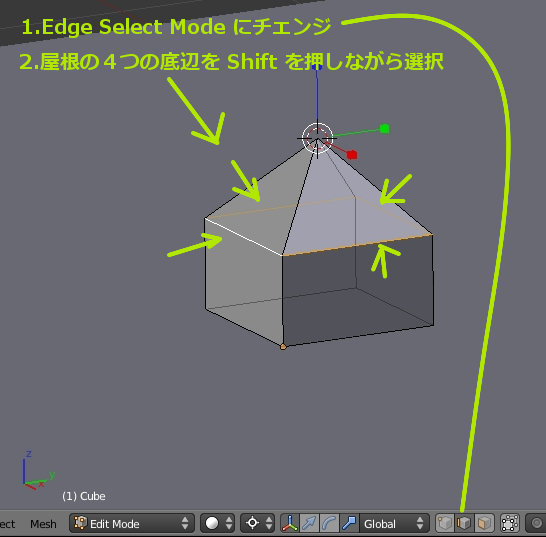Open the Global orientation dropdown
The width and height of the screenshot is (546, 537).
coord(394,523)
